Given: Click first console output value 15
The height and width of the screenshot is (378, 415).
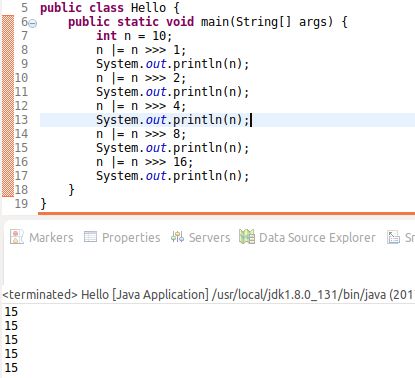Looking at the screenshot, I should click(x=11, y=312).
